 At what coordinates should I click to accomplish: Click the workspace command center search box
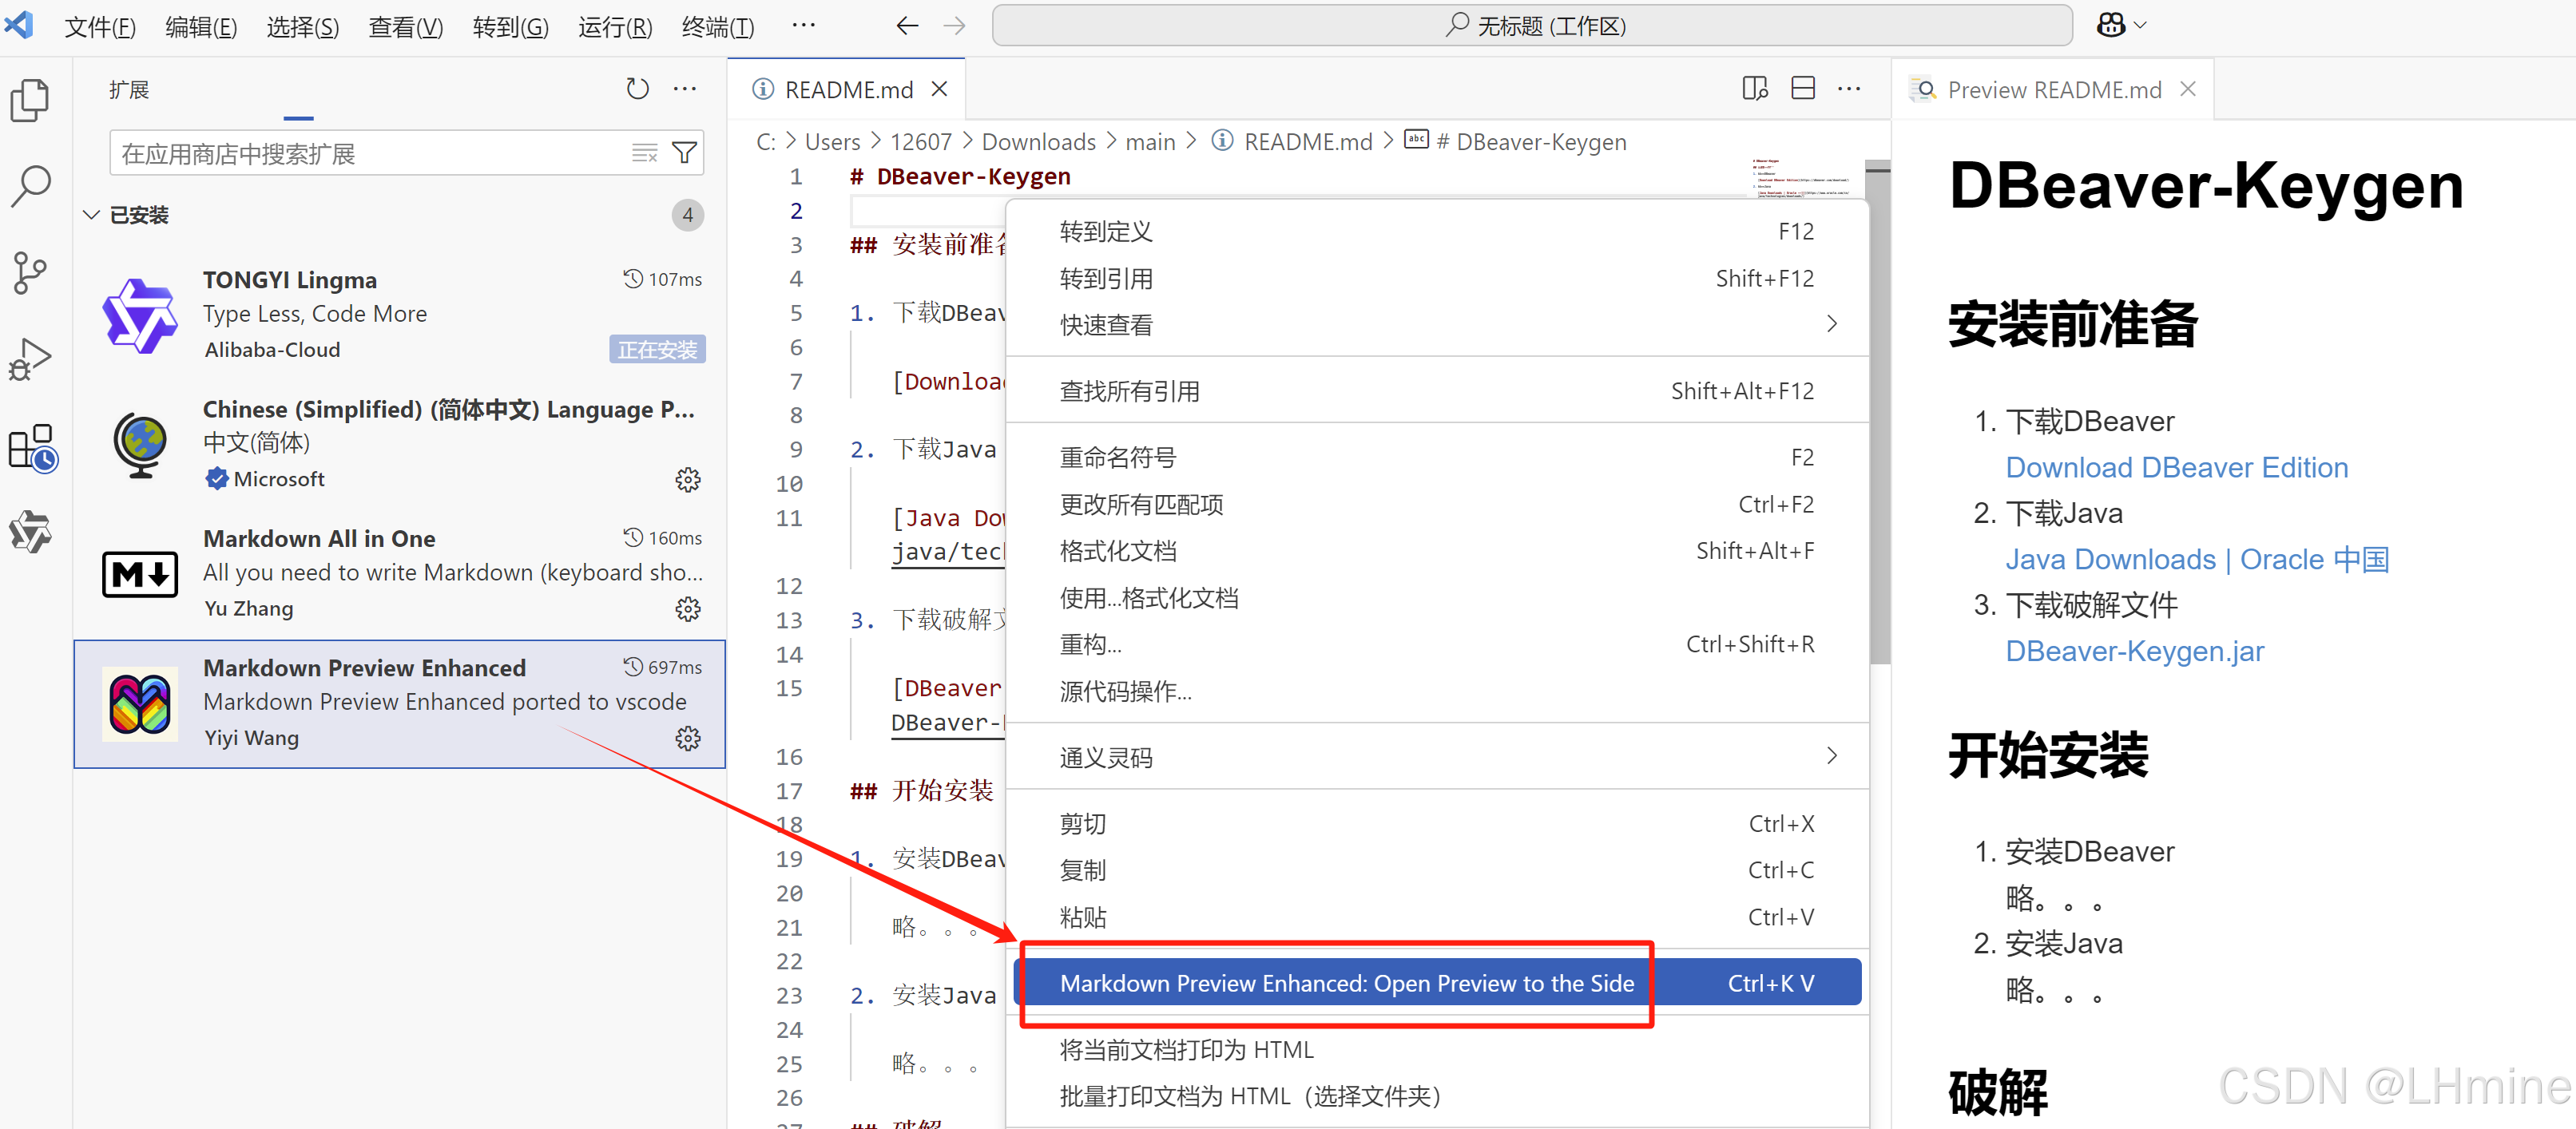point(1531,26)
